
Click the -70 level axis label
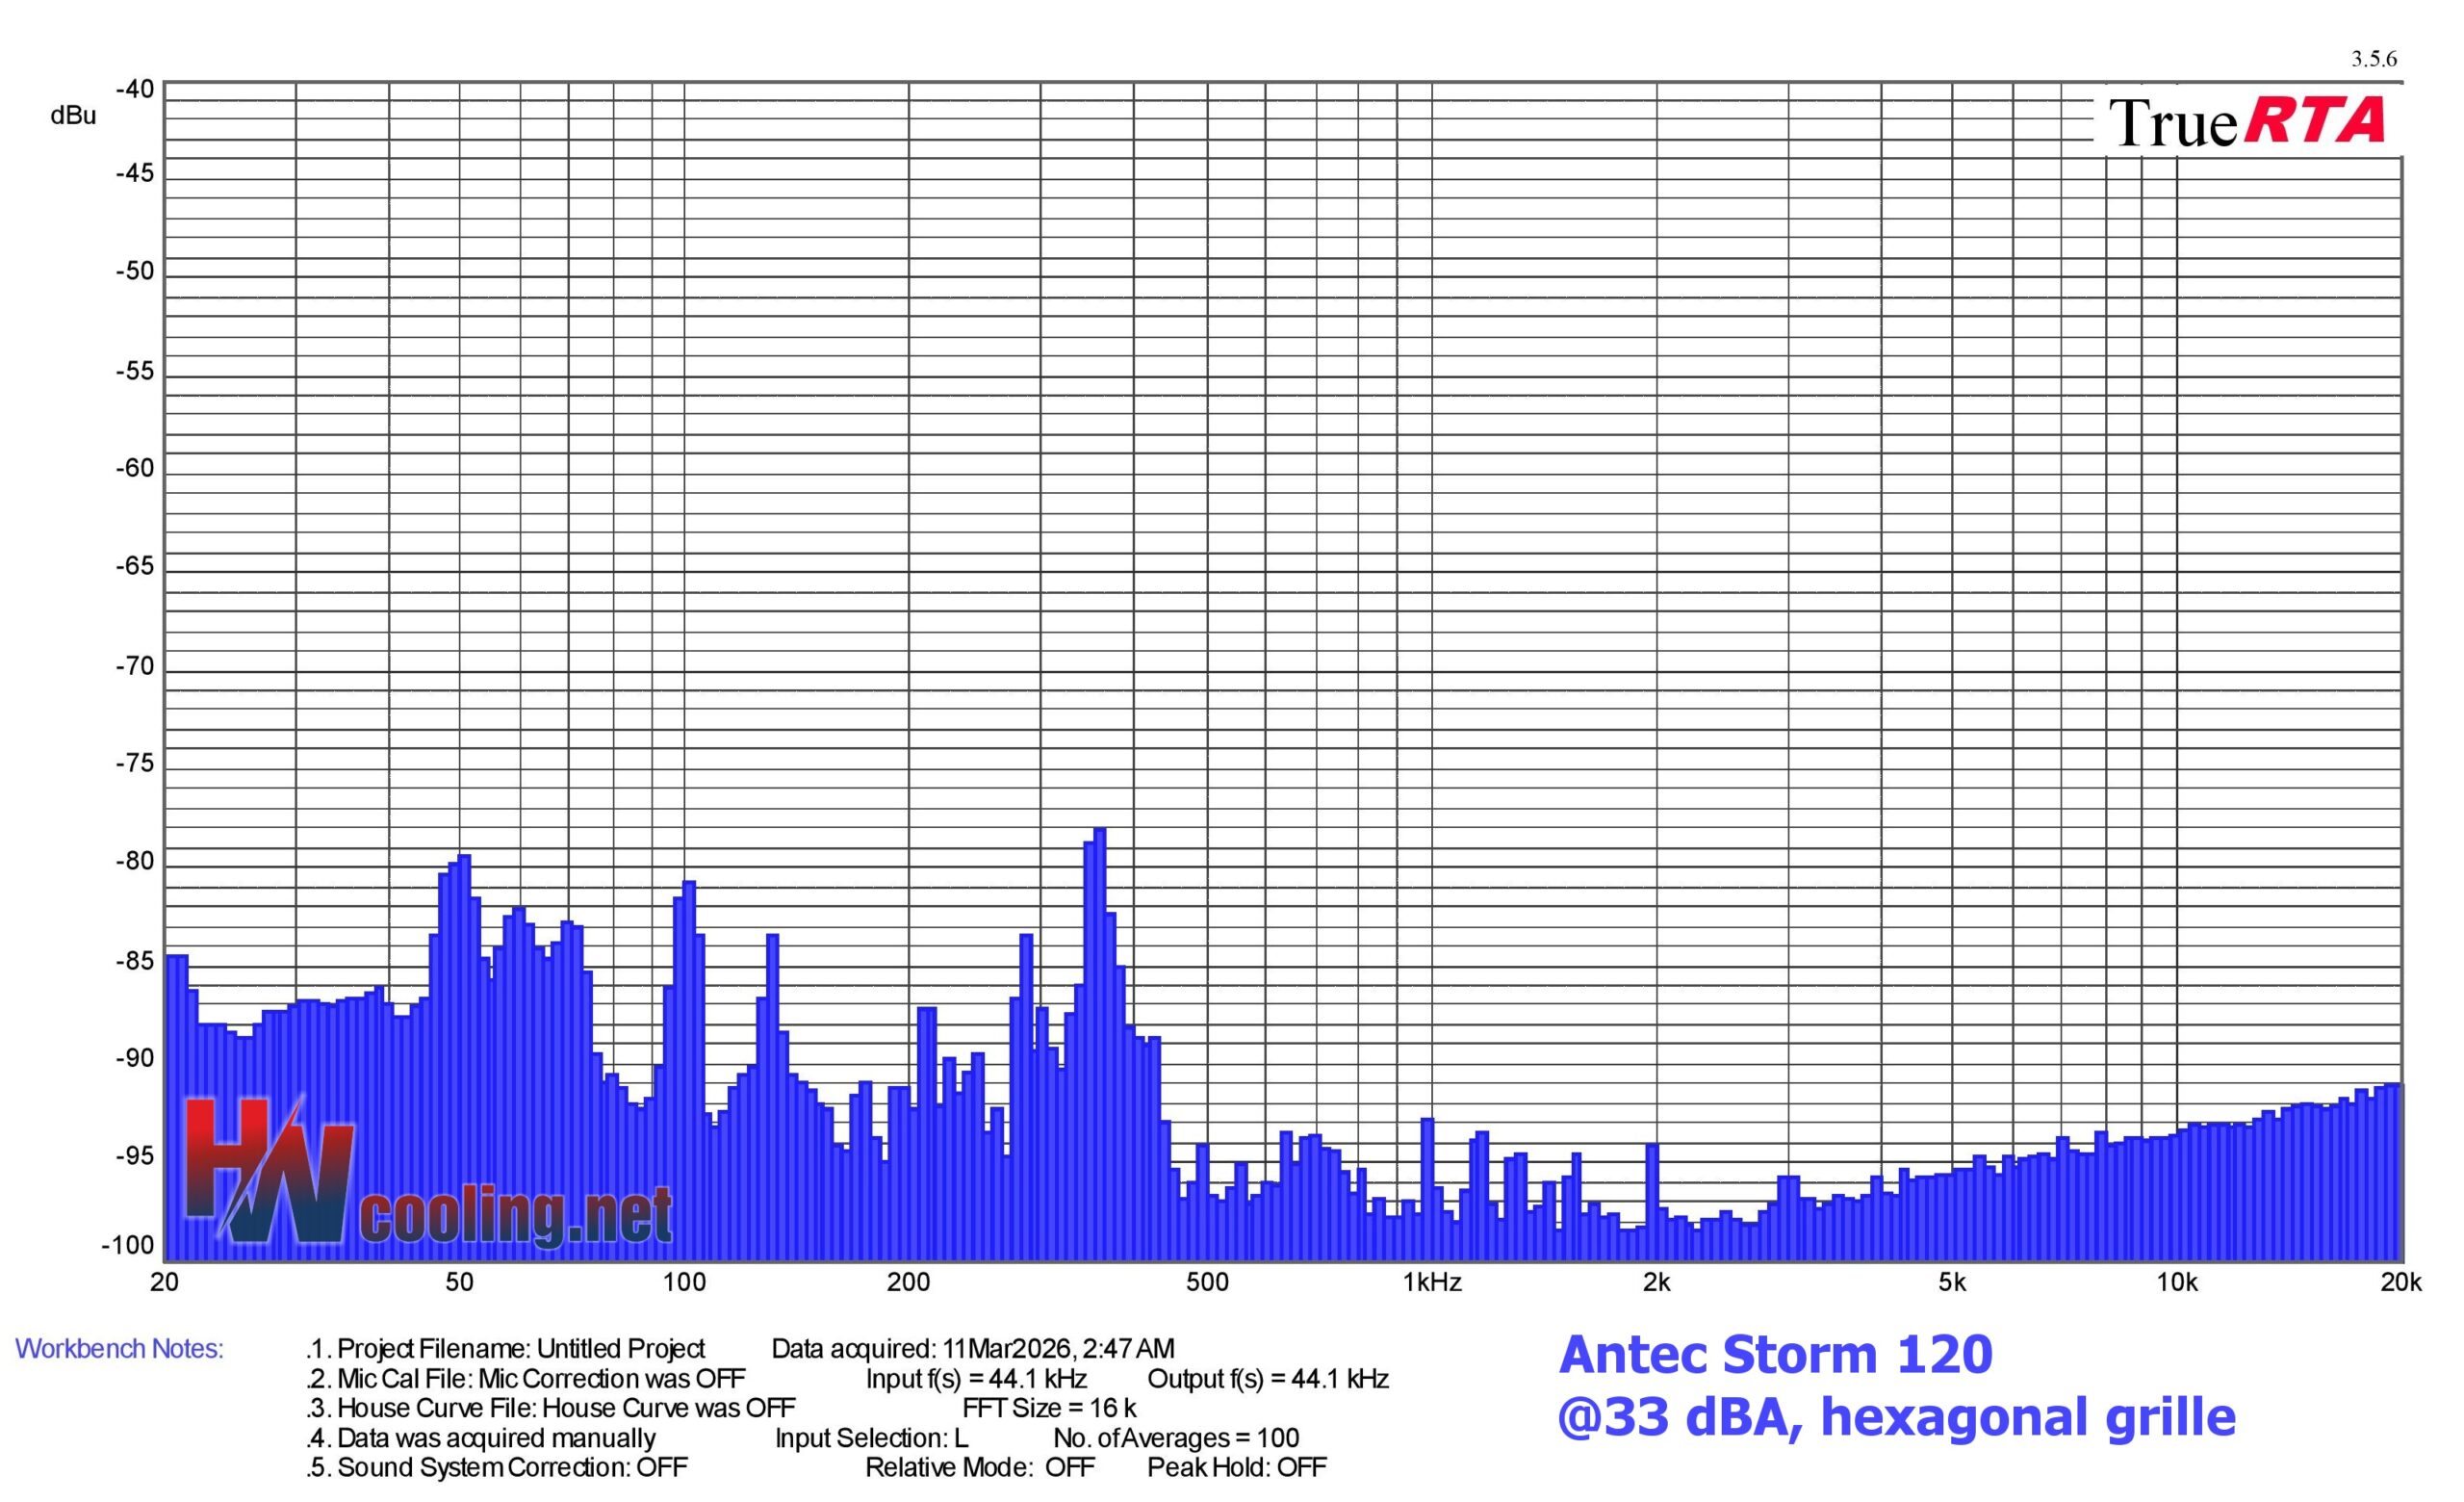135,666
